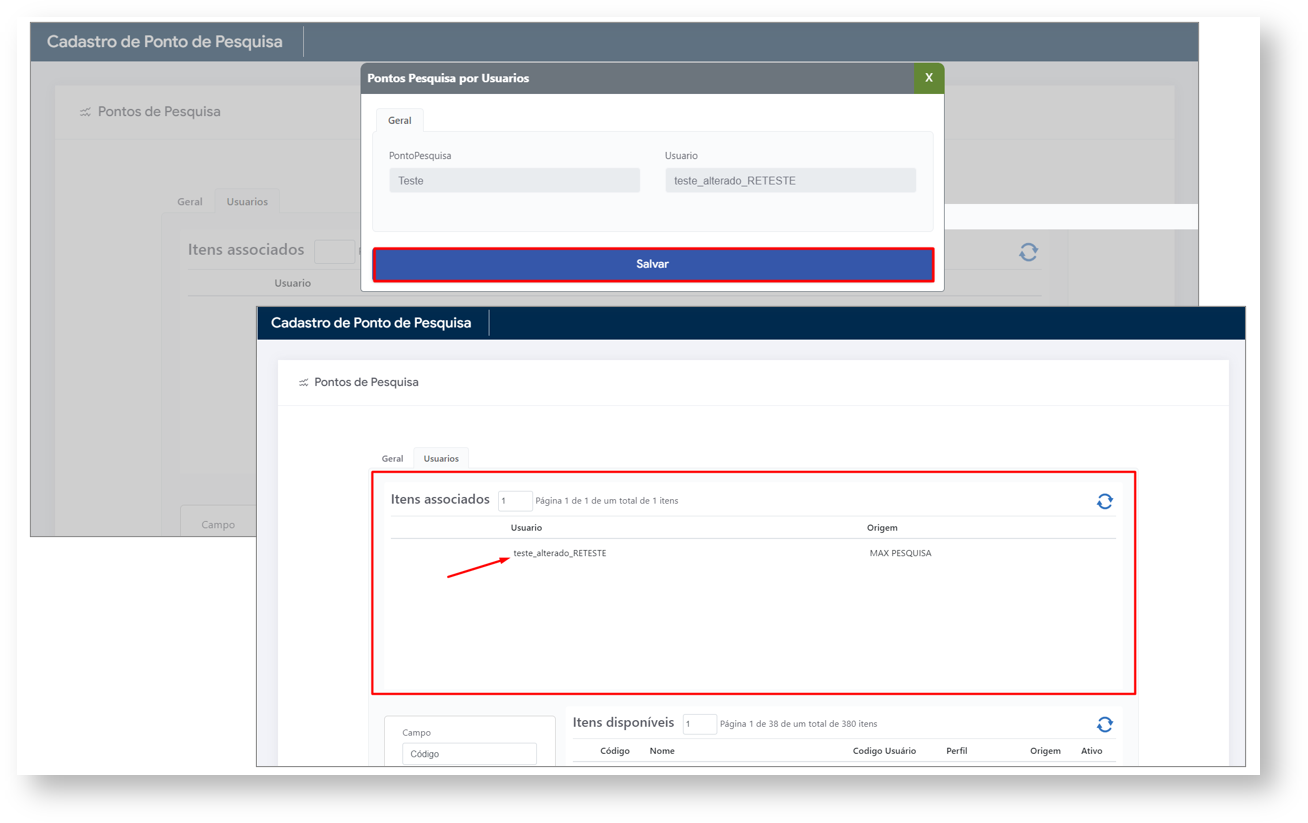This screenshot has width=1308, height=823.
Task: Click the Ativo column header
Action: [1091, 751]
